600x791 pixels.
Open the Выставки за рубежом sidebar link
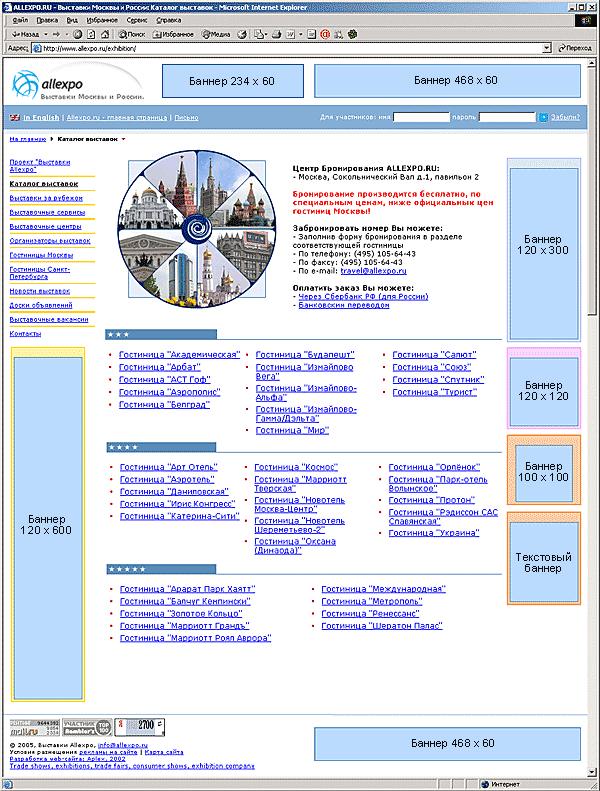click(x=46, y=198)
